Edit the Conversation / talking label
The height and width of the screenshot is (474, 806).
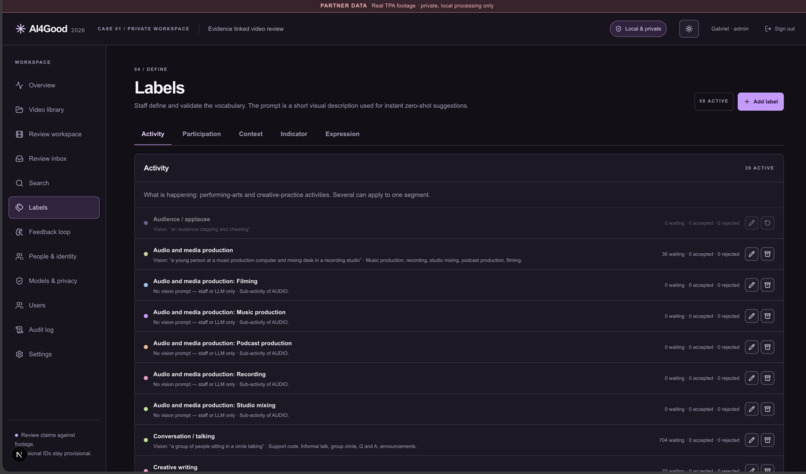click(752, 440)
